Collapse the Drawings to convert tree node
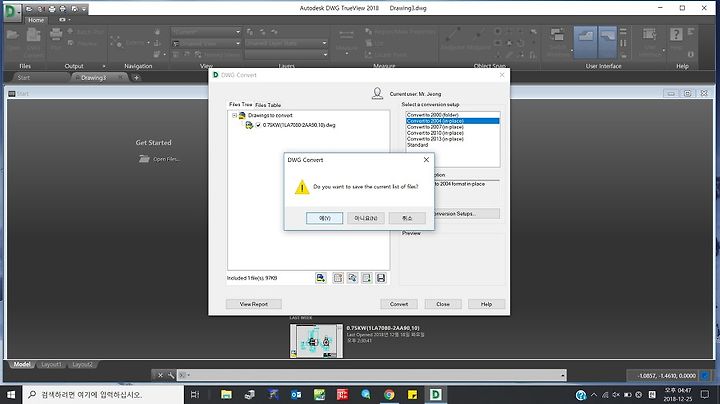The width and height of the screenshot is (720, 404). [x=234, y=116]
